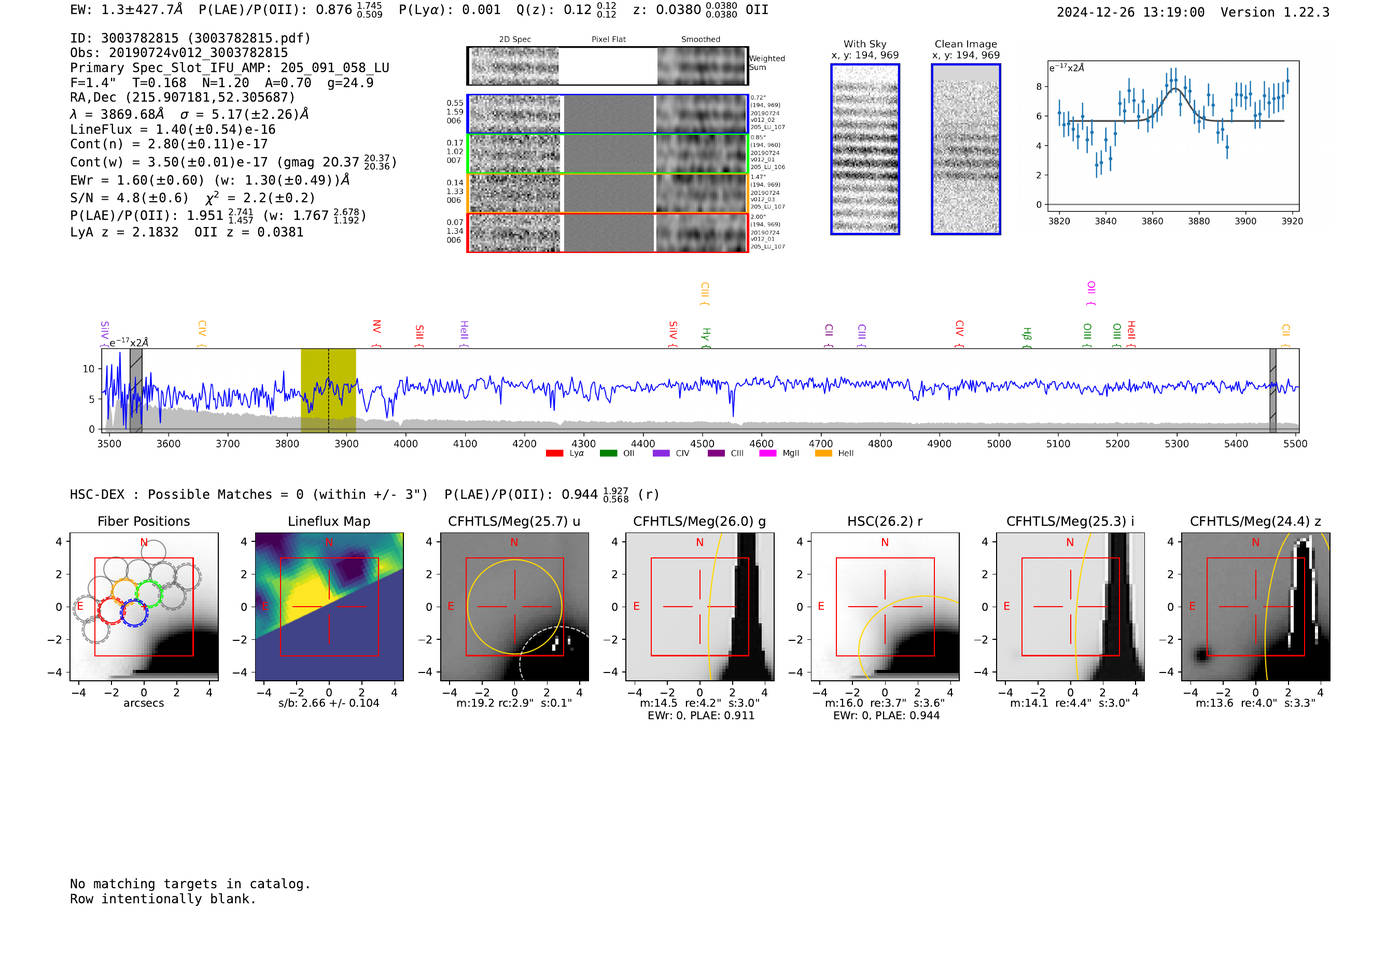Select the blue-bordered fiber cutout row
Screen dimensions: 1400x953
coord(607,114)
